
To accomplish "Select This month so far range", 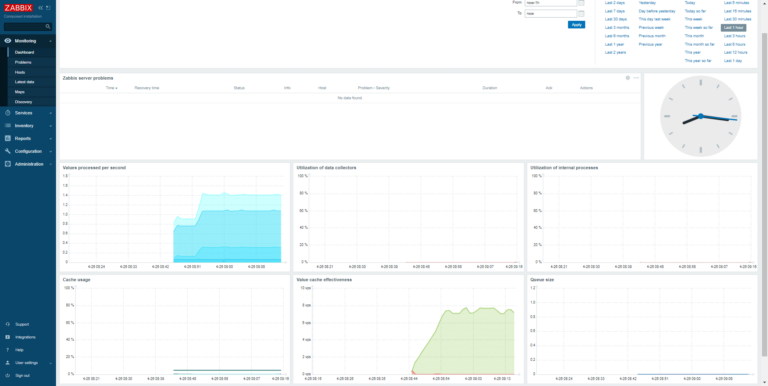I will [699, 44].
